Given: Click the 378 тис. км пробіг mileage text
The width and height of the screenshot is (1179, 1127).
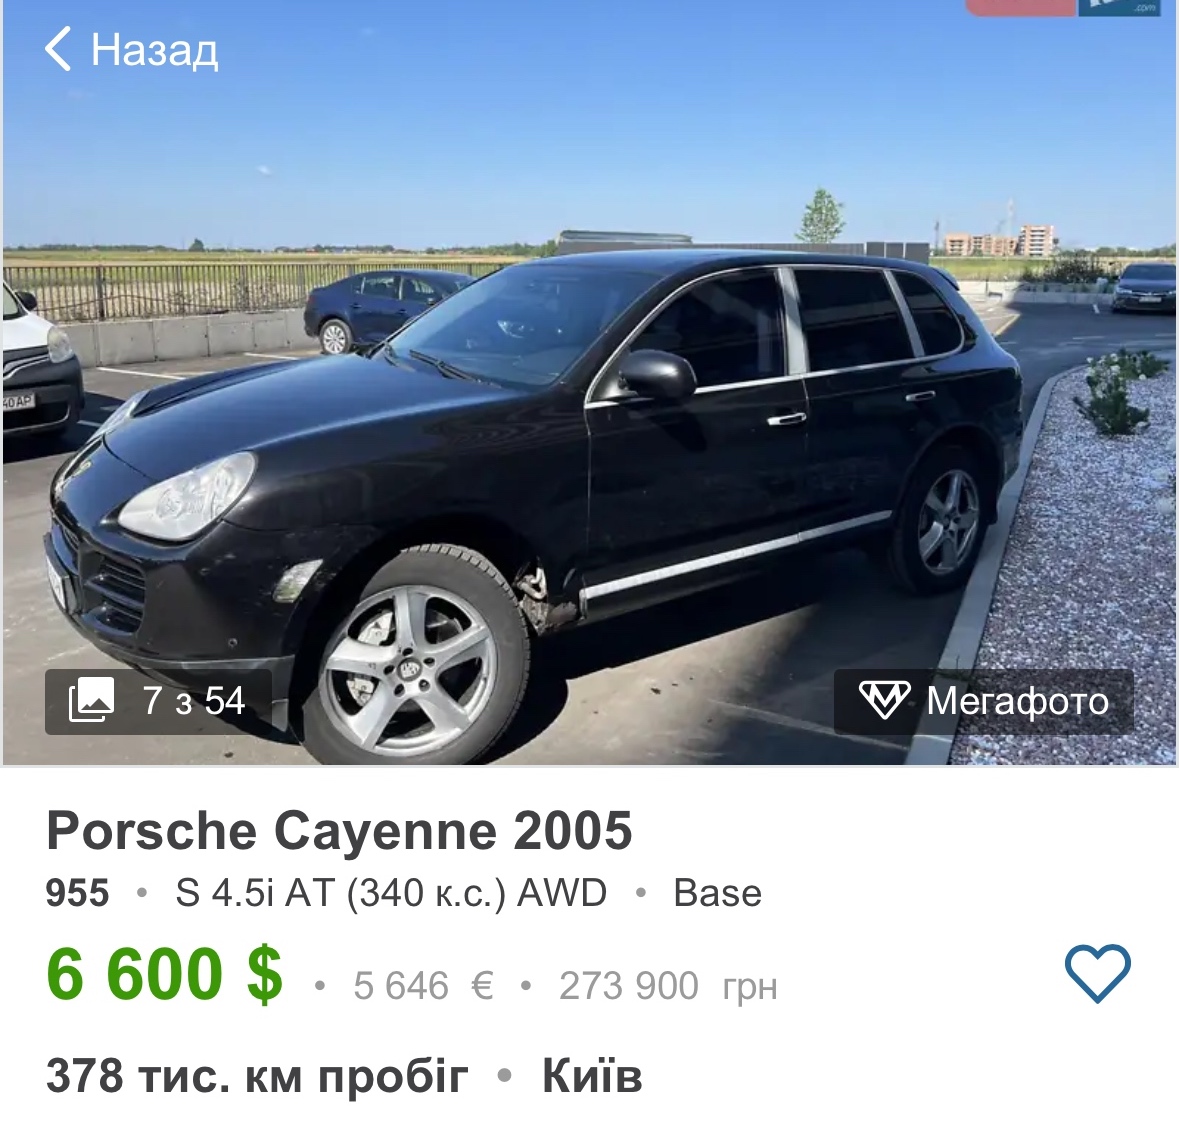Looking at the screenshot, I should [257, 1076].
